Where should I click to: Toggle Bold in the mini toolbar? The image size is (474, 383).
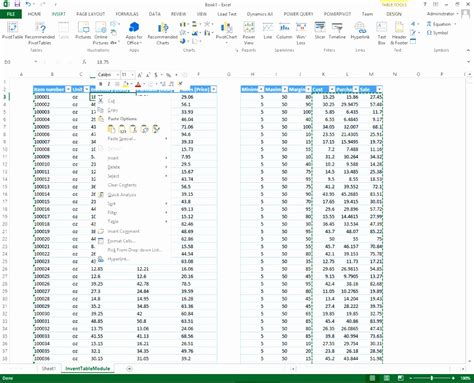click(x=101, y=84)
